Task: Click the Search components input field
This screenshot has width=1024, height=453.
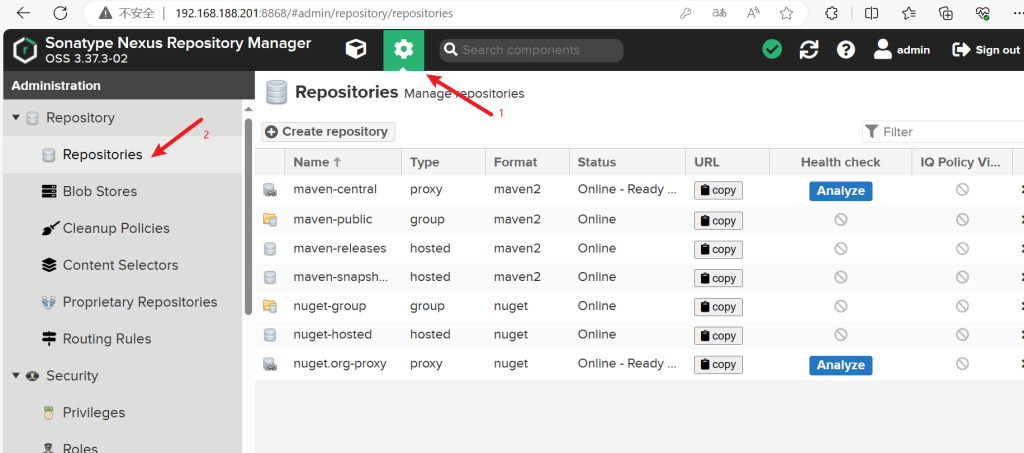Action: pos(540,50)
